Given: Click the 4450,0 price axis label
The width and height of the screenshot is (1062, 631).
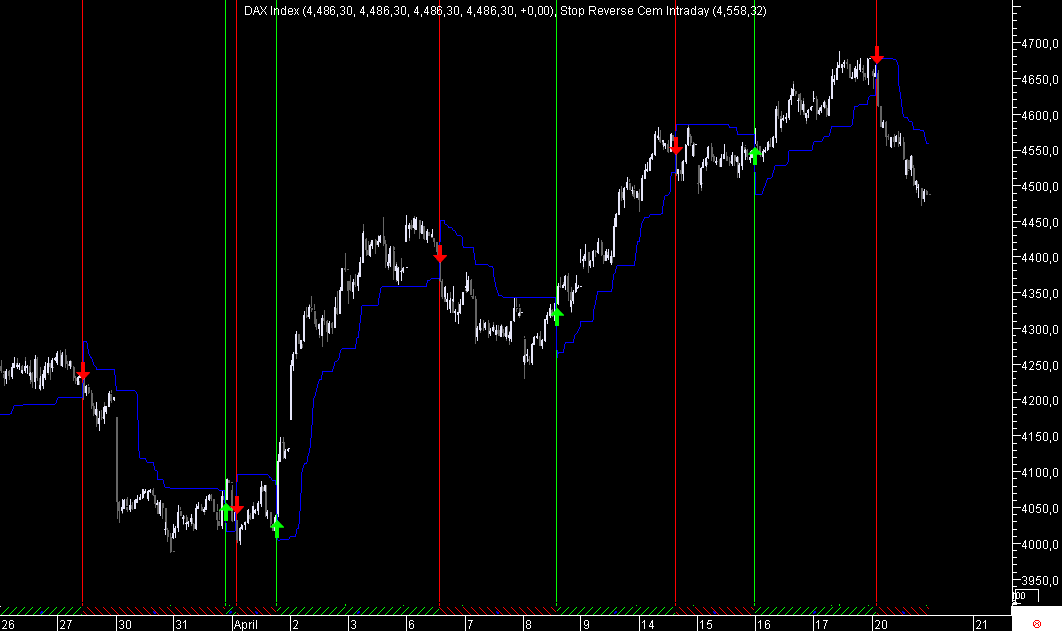Looking at the screenshot, I should [1040, 222].
